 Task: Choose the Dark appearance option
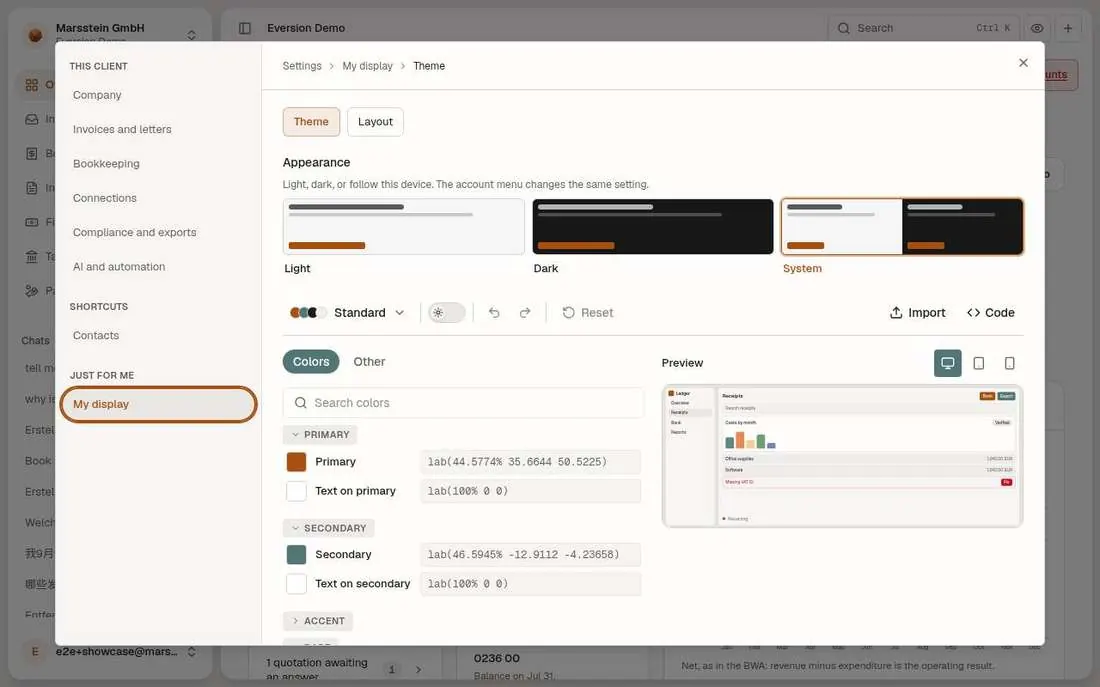[x=652, y=227]
